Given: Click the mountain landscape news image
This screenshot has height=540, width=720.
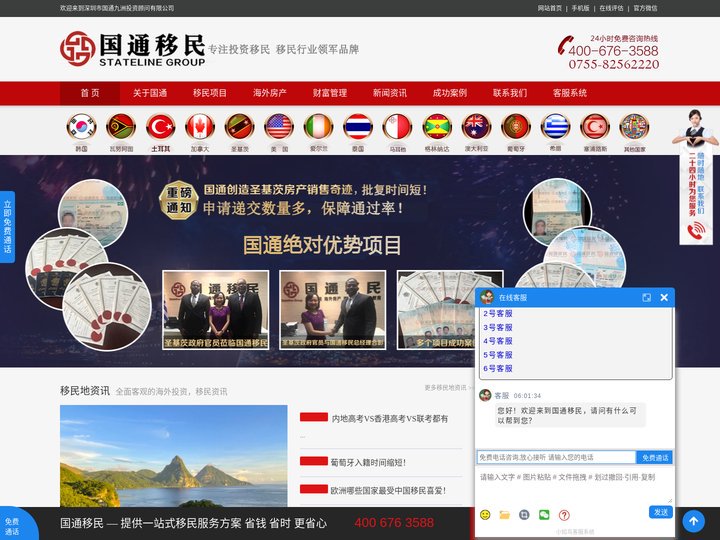Looking at the screenshot, I should tap(174, 456).
